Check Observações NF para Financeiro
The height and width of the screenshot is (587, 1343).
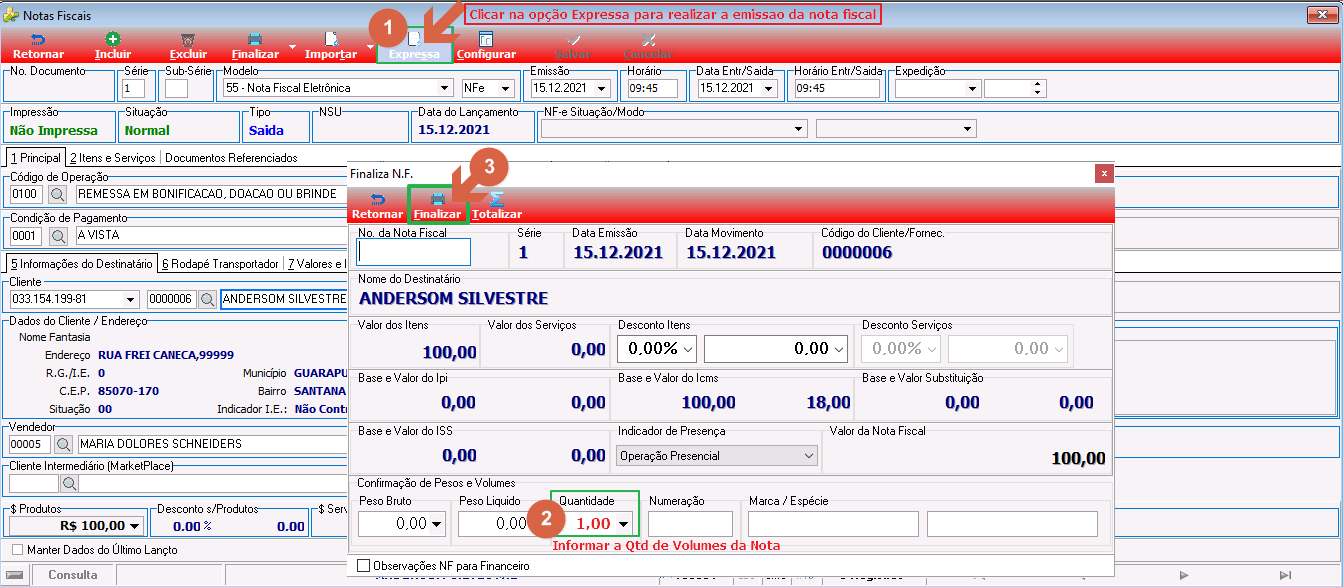tap(363, 565)
